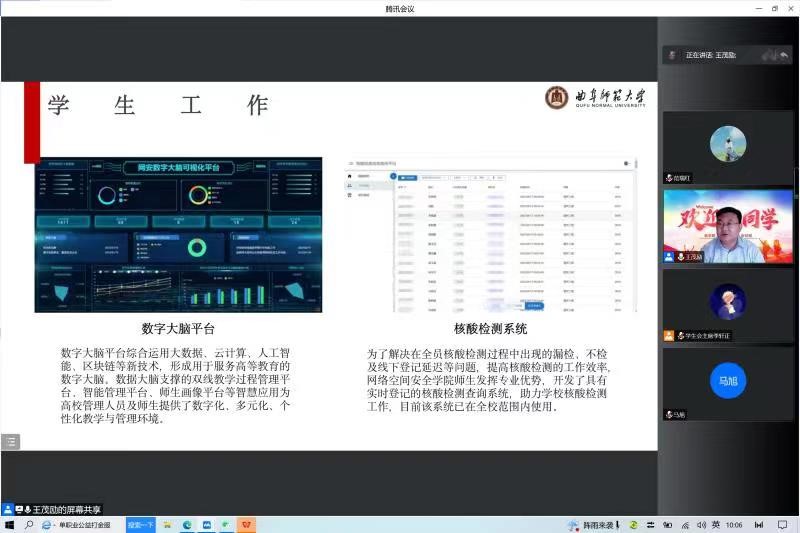
Task: Open the WPS app in the taskbar
Action: [x=245, y=525]
